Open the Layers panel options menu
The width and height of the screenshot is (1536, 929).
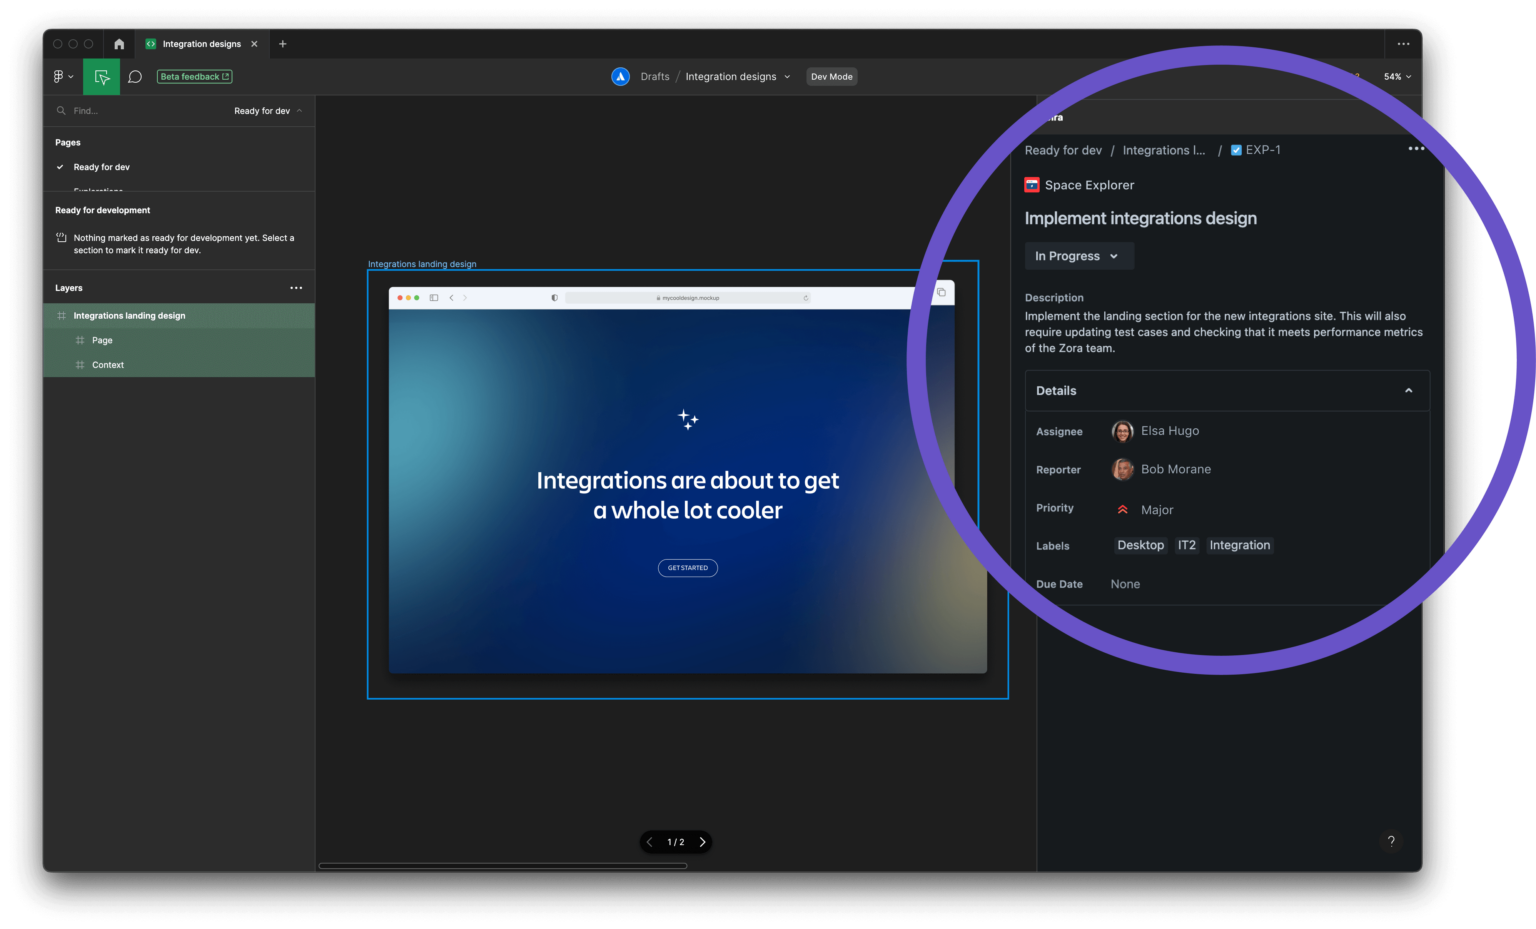click(x=296, y=287)
